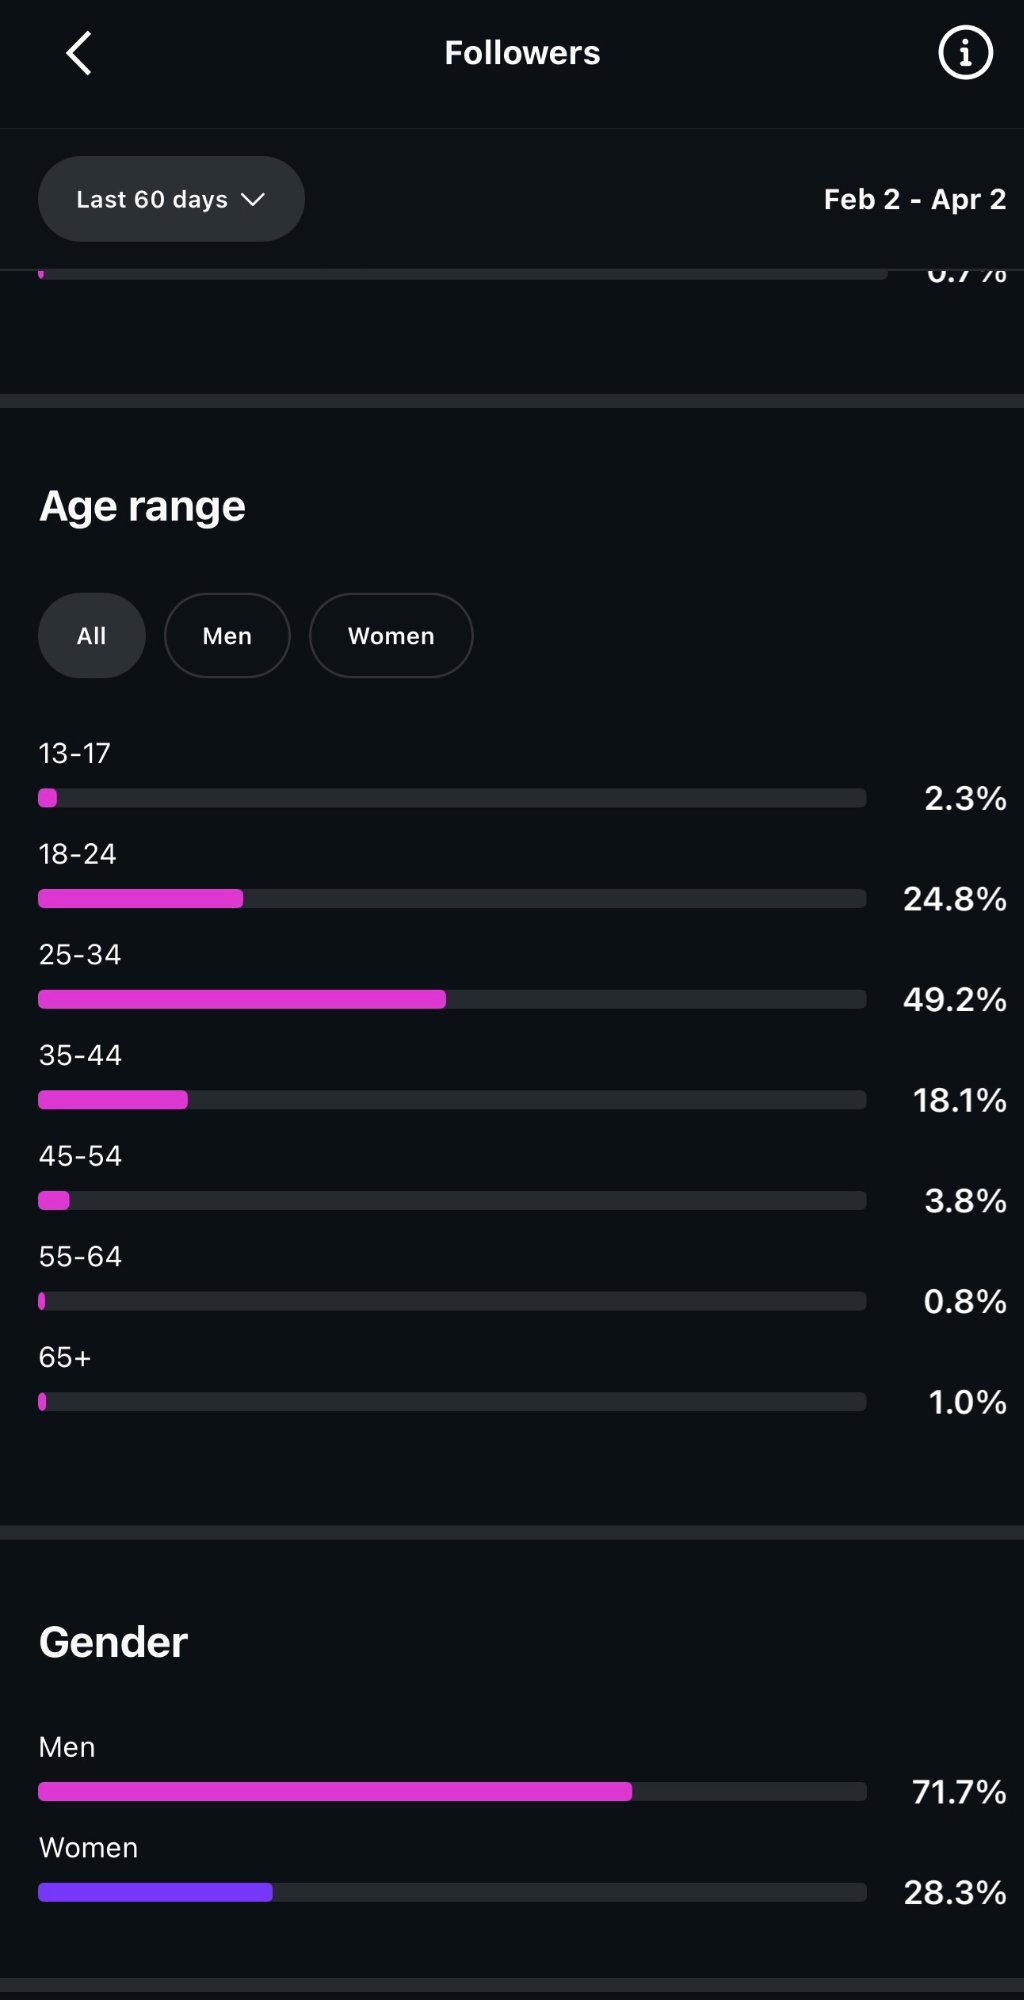
Task: Tap the 71.7% value for Men
Action: point(958,1792)
